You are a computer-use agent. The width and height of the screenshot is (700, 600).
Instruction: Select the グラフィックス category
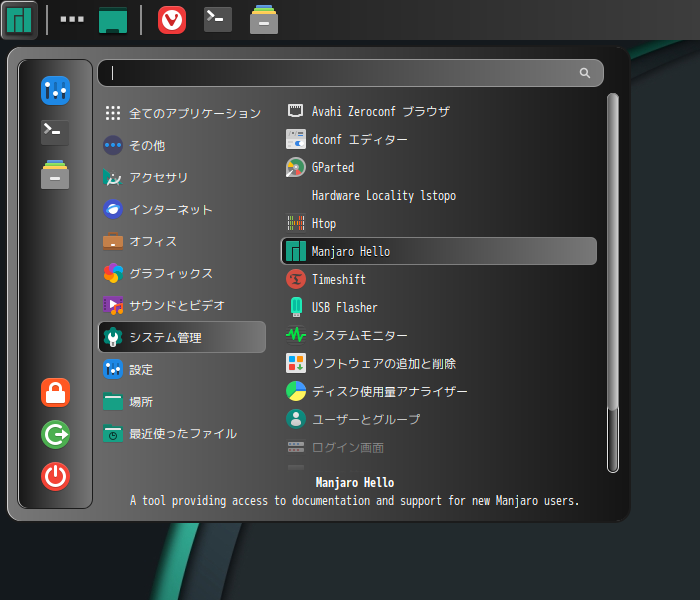182,274
